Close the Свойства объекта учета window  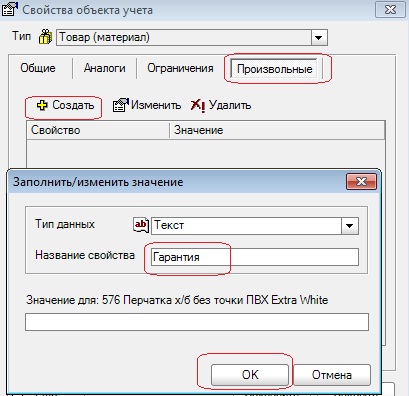coord(390,10)
